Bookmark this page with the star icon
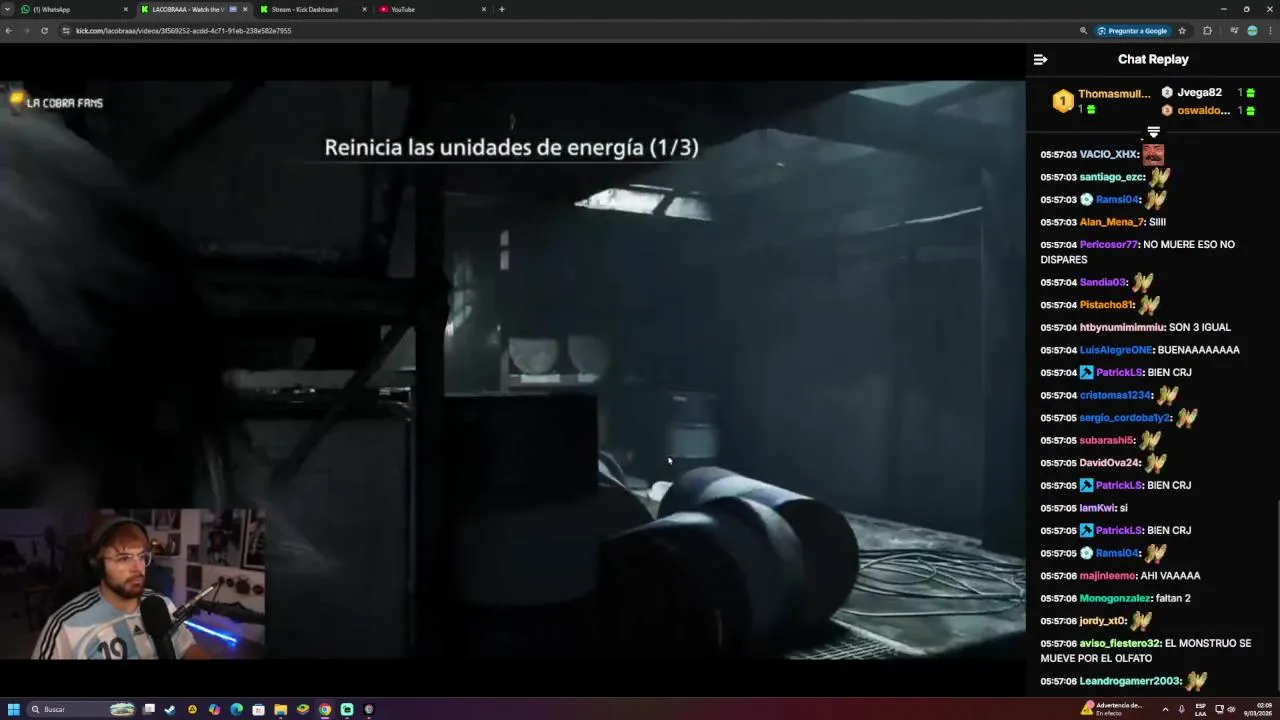The image size is (1280, 720). [x=1182, y=31]
